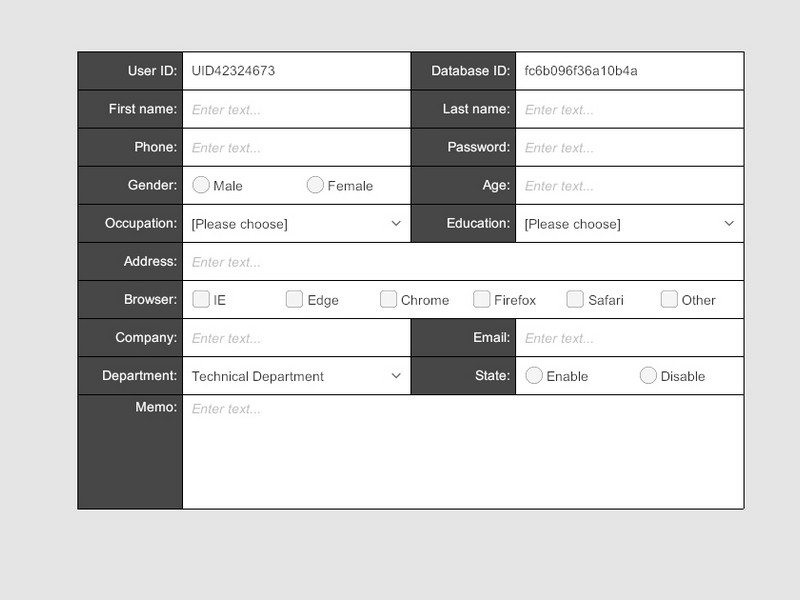
Task: Select the Age input field
Action: [630, 186]
